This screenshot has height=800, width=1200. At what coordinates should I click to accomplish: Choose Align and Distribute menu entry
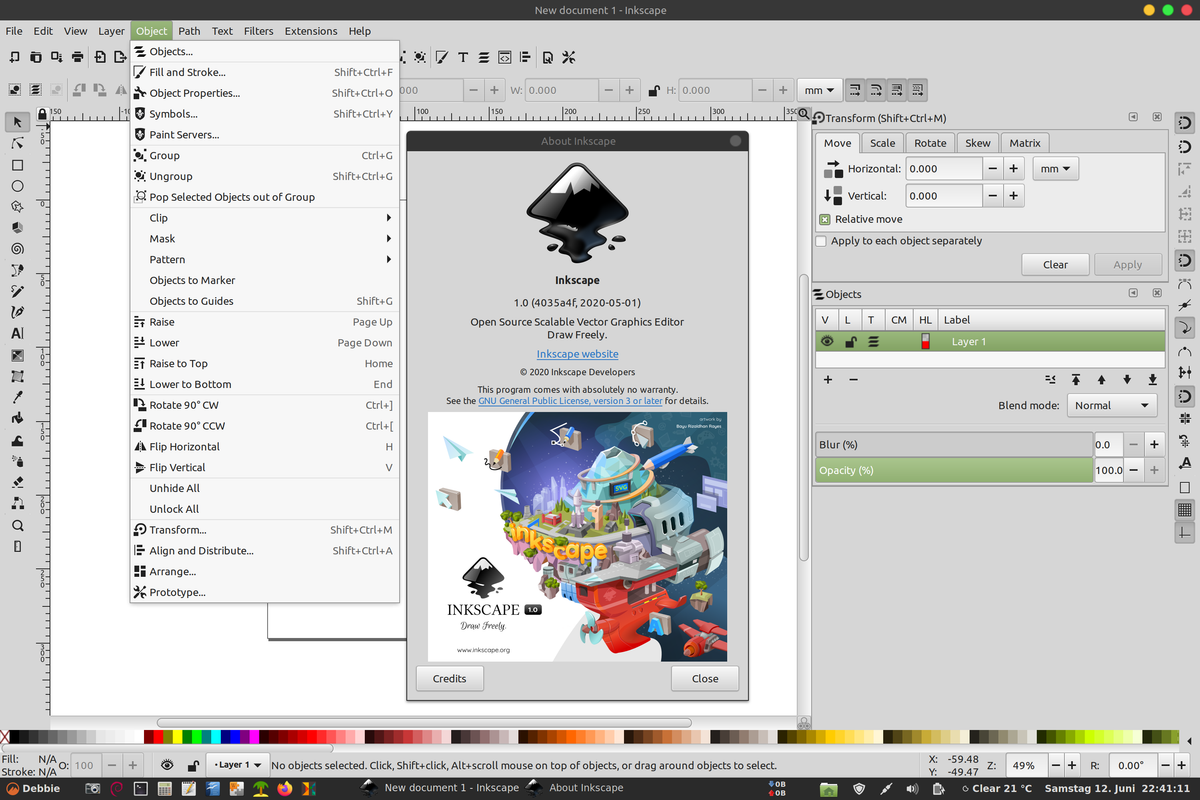265,551
